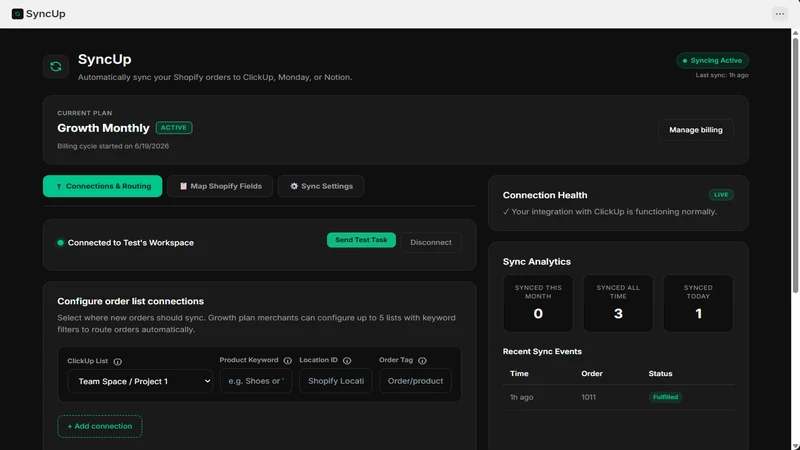This screenshot has height=450, width=800.
Task: Click the LIVE badge in Connection Health
Action: (x=721, y=194)
